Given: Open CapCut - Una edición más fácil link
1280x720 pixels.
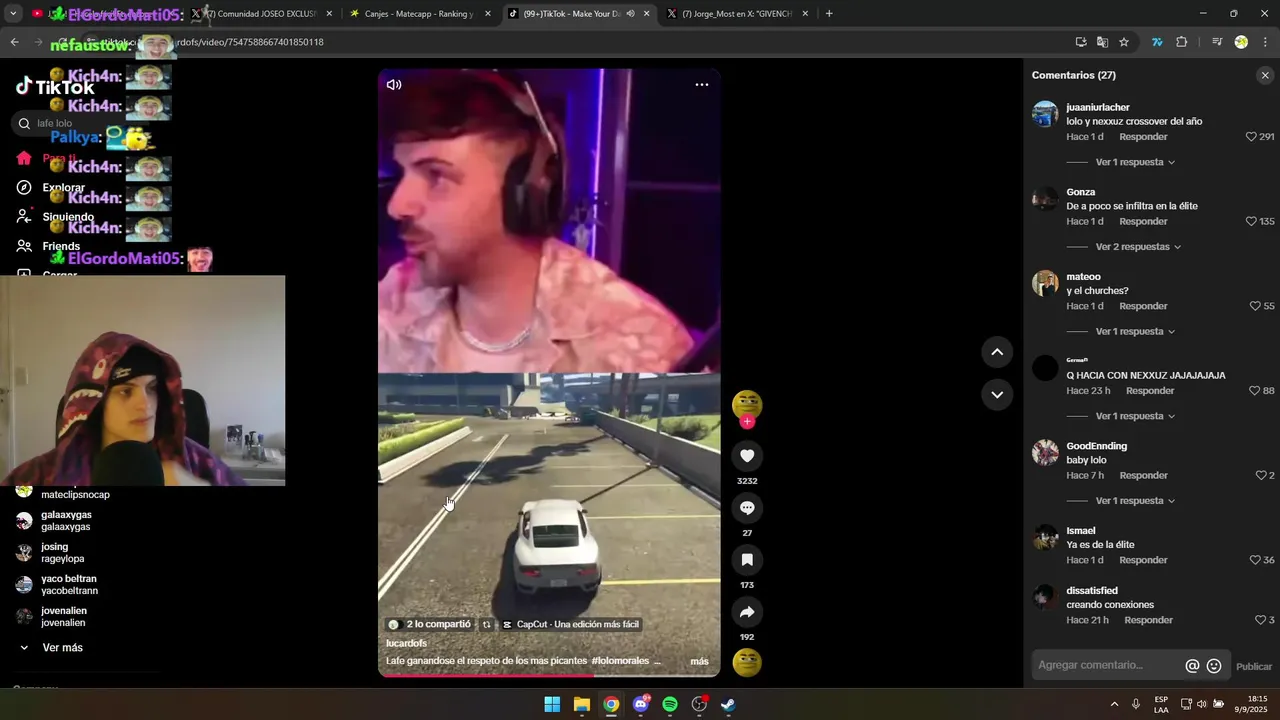Looking at the screenshot, I should 570,624.
